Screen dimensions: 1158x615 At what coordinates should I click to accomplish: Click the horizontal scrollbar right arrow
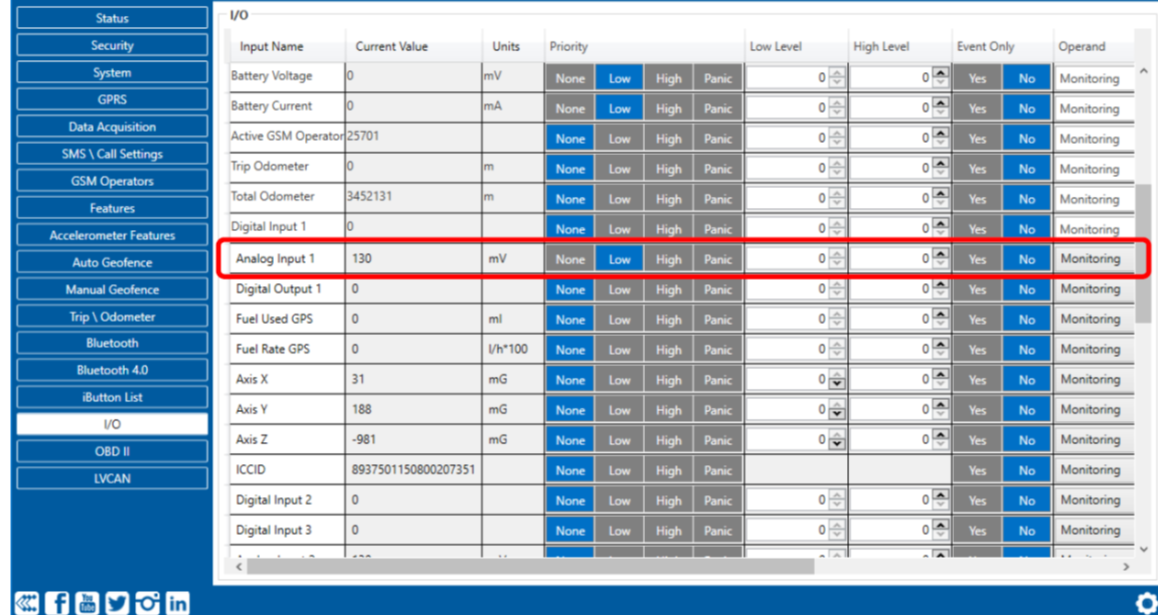pyautogui.click(x=1126, y=567)
